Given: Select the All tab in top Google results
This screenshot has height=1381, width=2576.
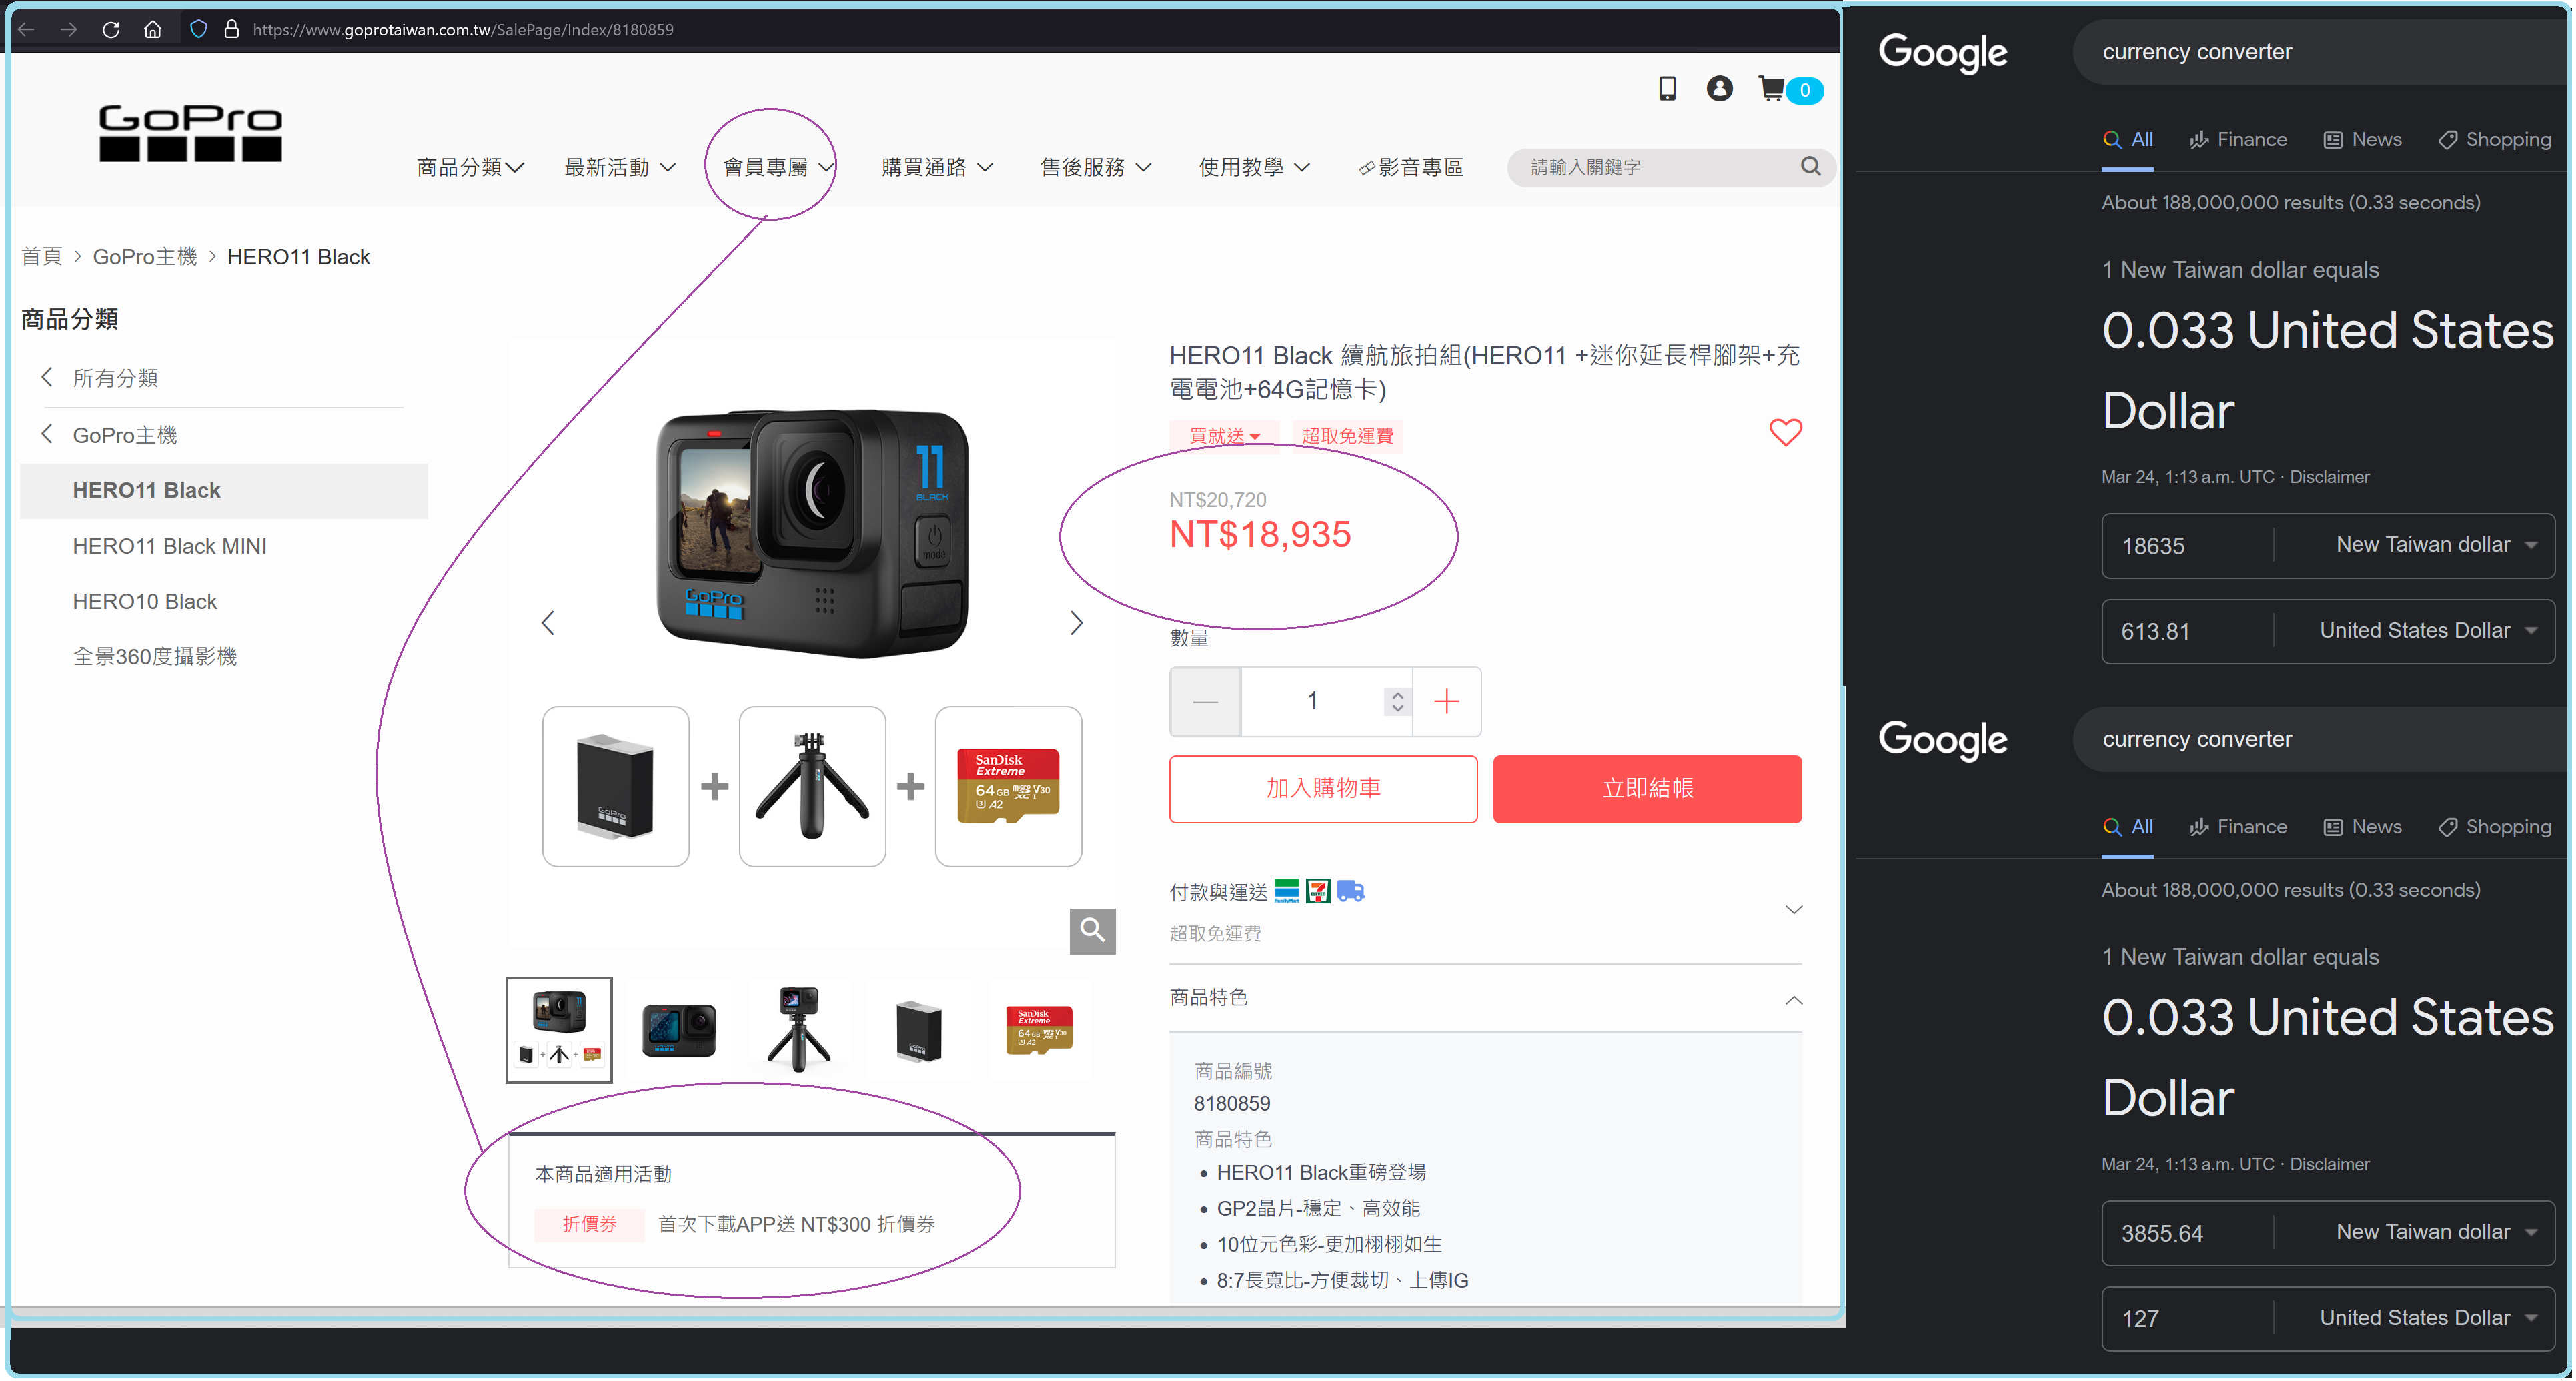Looking at the screenshot, I should tap(2128, 140).
